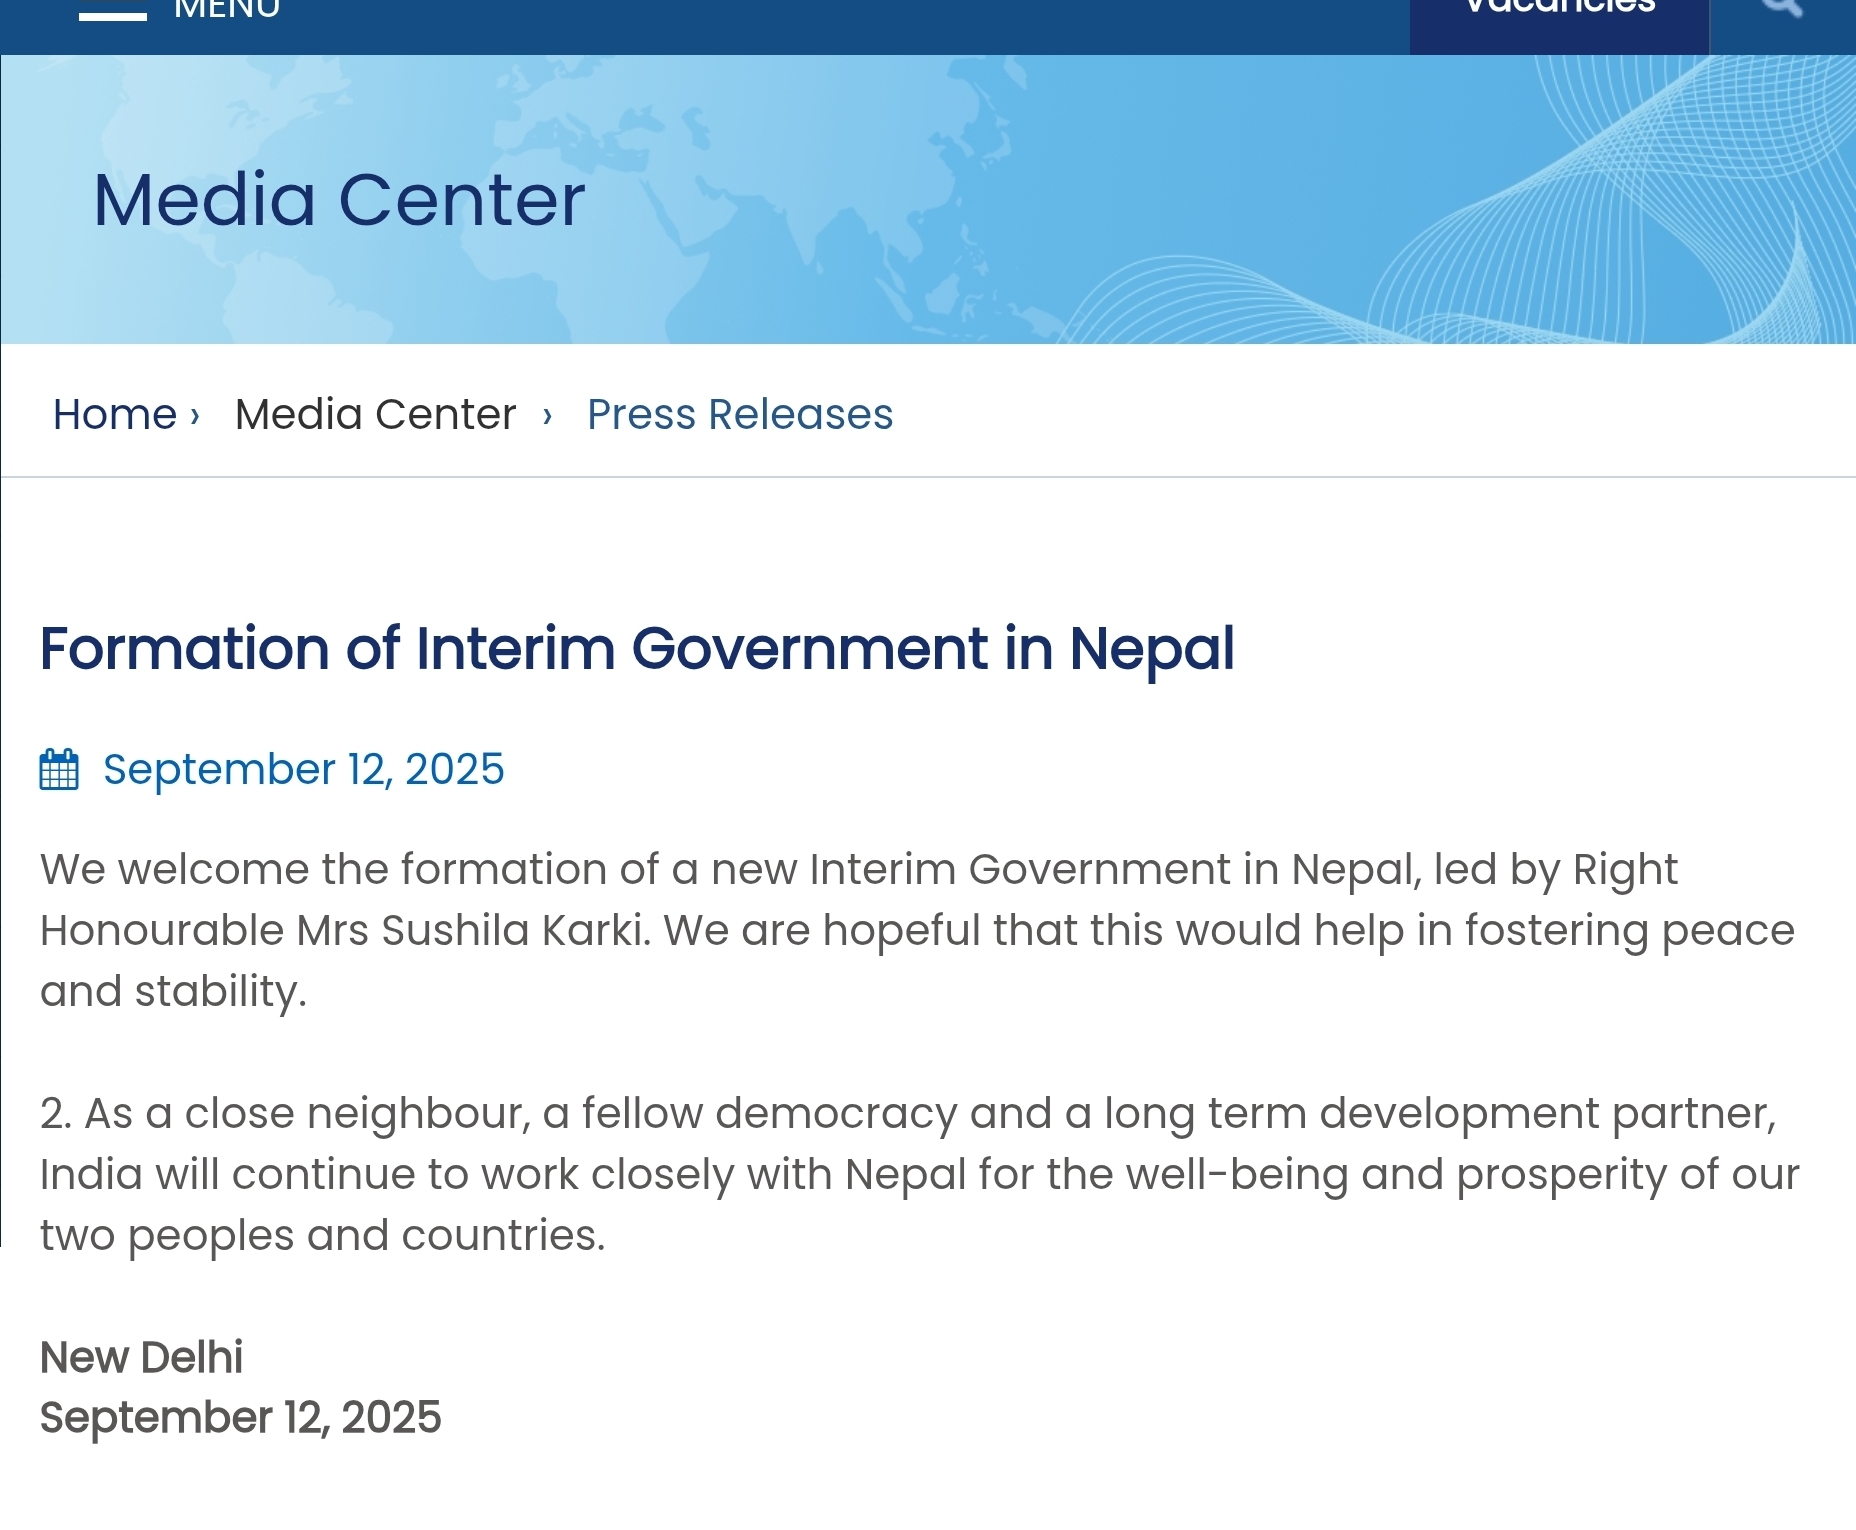Click the bold September 12, 2025 footer date
Screen dimensions: 1856x1530
pos(240,1417)
